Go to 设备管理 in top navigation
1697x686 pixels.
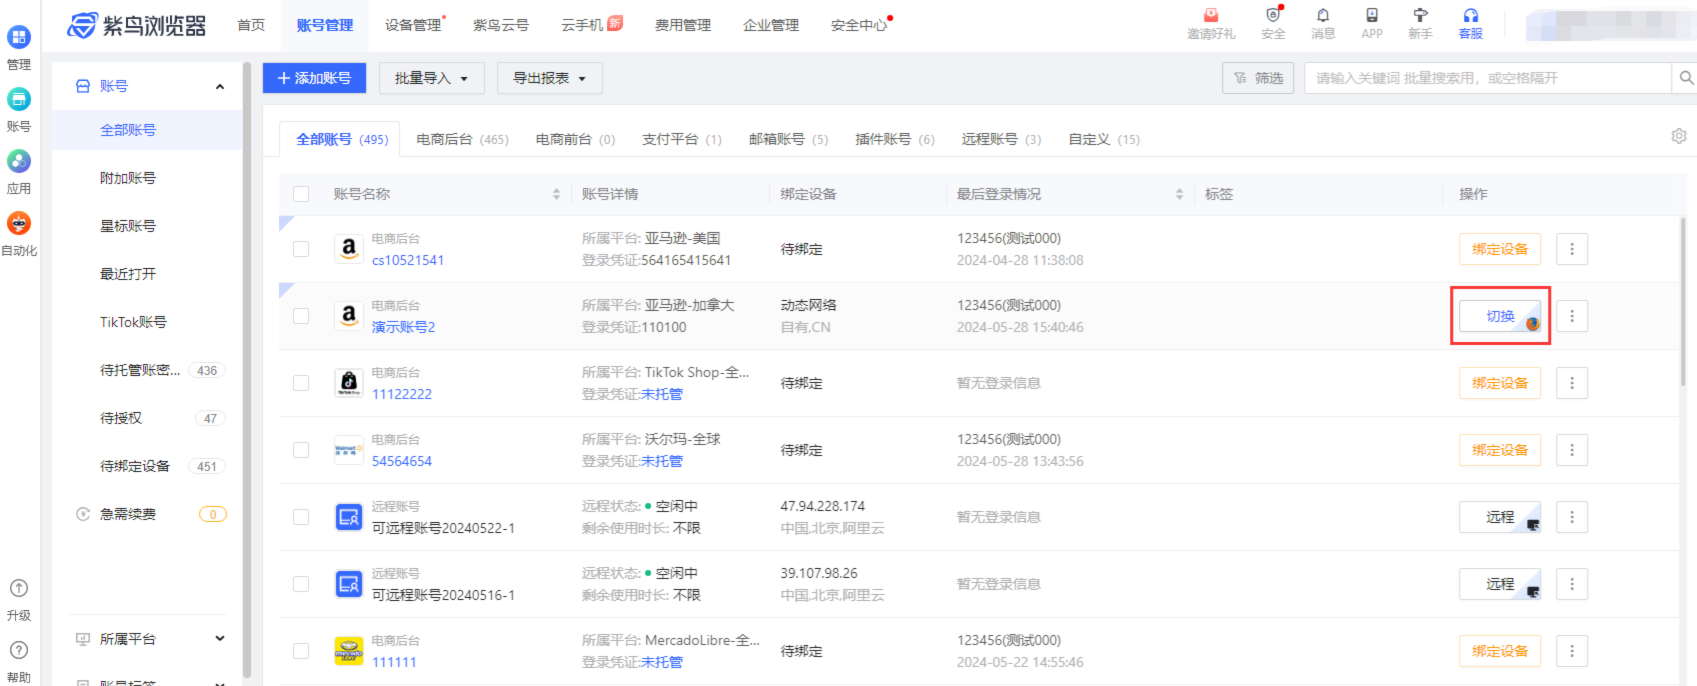(413, 25)
